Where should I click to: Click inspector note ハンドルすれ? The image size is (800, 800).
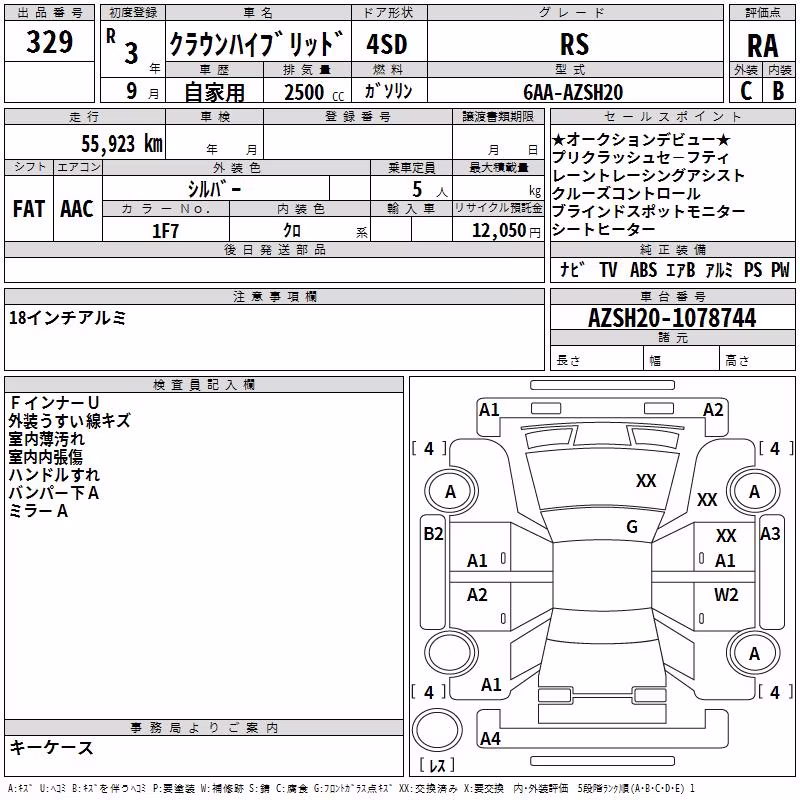click(54, 474)
